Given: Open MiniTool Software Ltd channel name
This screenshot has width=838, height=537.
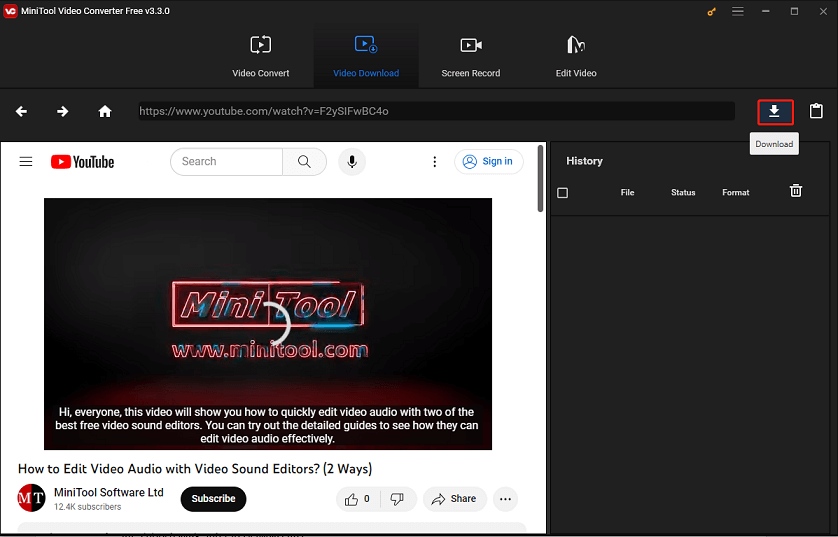Looking at the screenshot, I should pyautogui.click(x=108, y=492).
